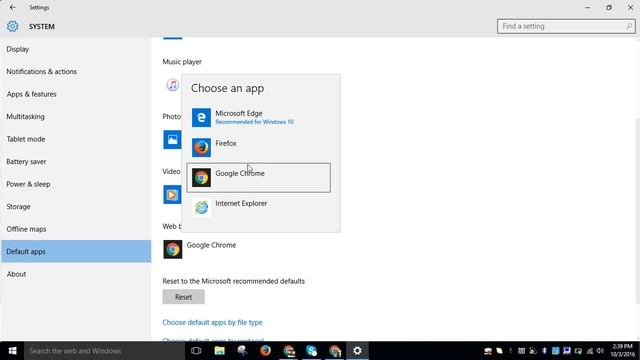Launch Firefox from the taskbar
This screenshot has width=640, height=360.
(x=265, y=351)
